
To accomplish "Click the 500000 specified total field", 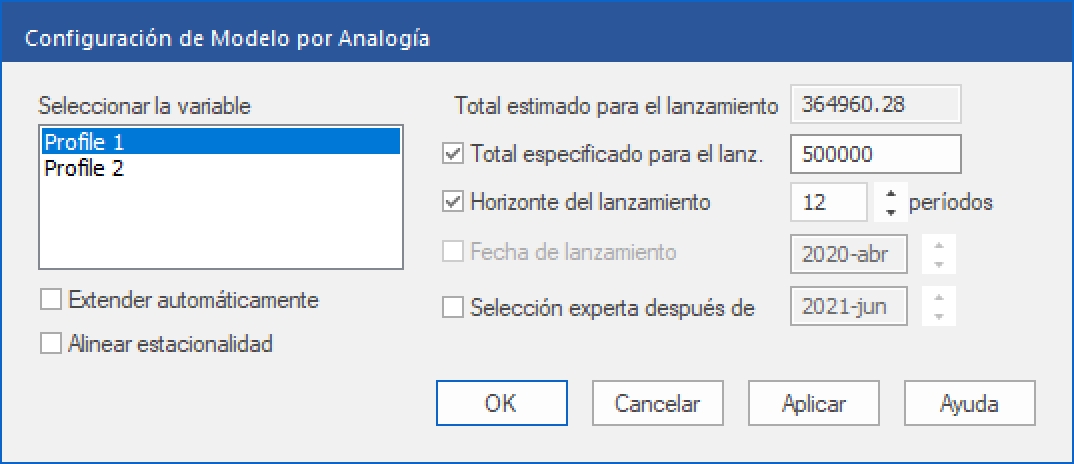I will (x=875, y=154).
